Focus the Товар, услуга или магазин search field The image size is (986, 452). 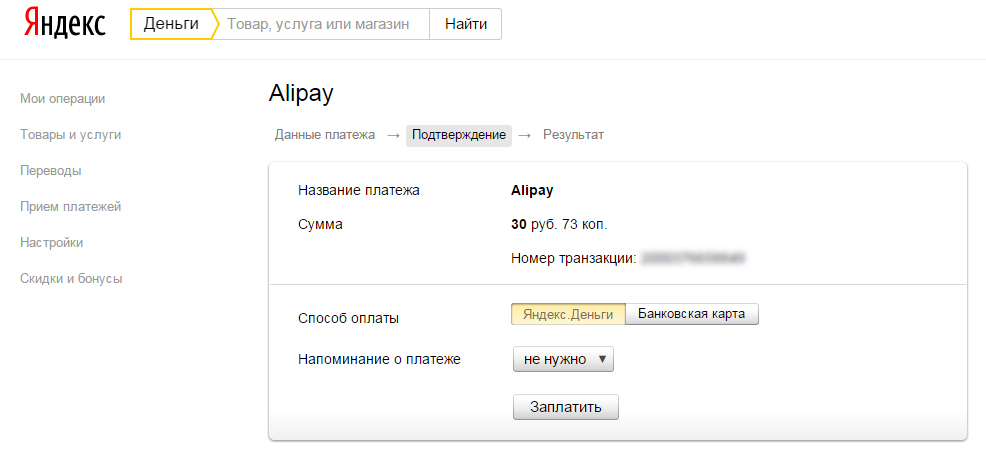pos(321,24)
